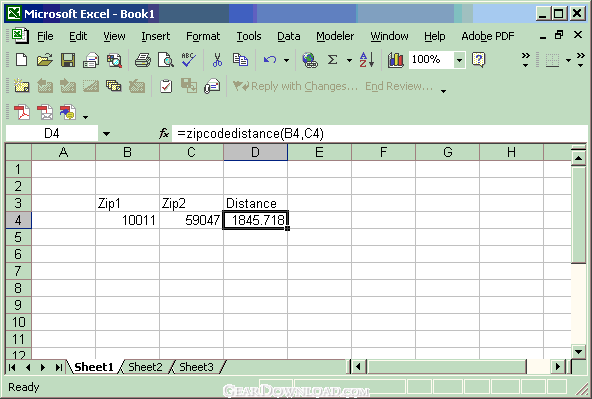Show more Standard toolbar options chevron
This screenshot has height=399, width=592.
coord(525,60)
